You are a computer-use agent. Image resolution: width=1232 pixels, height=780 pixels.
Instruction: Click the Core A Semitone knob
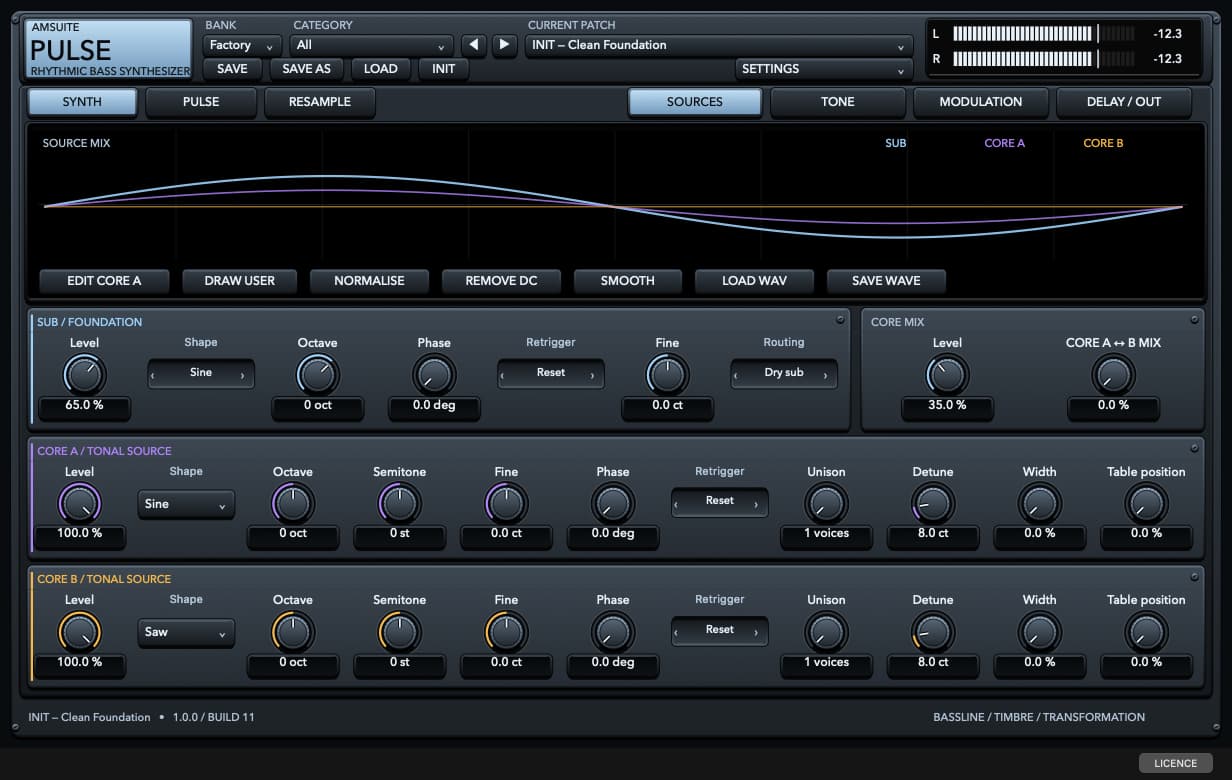(399, 503)
